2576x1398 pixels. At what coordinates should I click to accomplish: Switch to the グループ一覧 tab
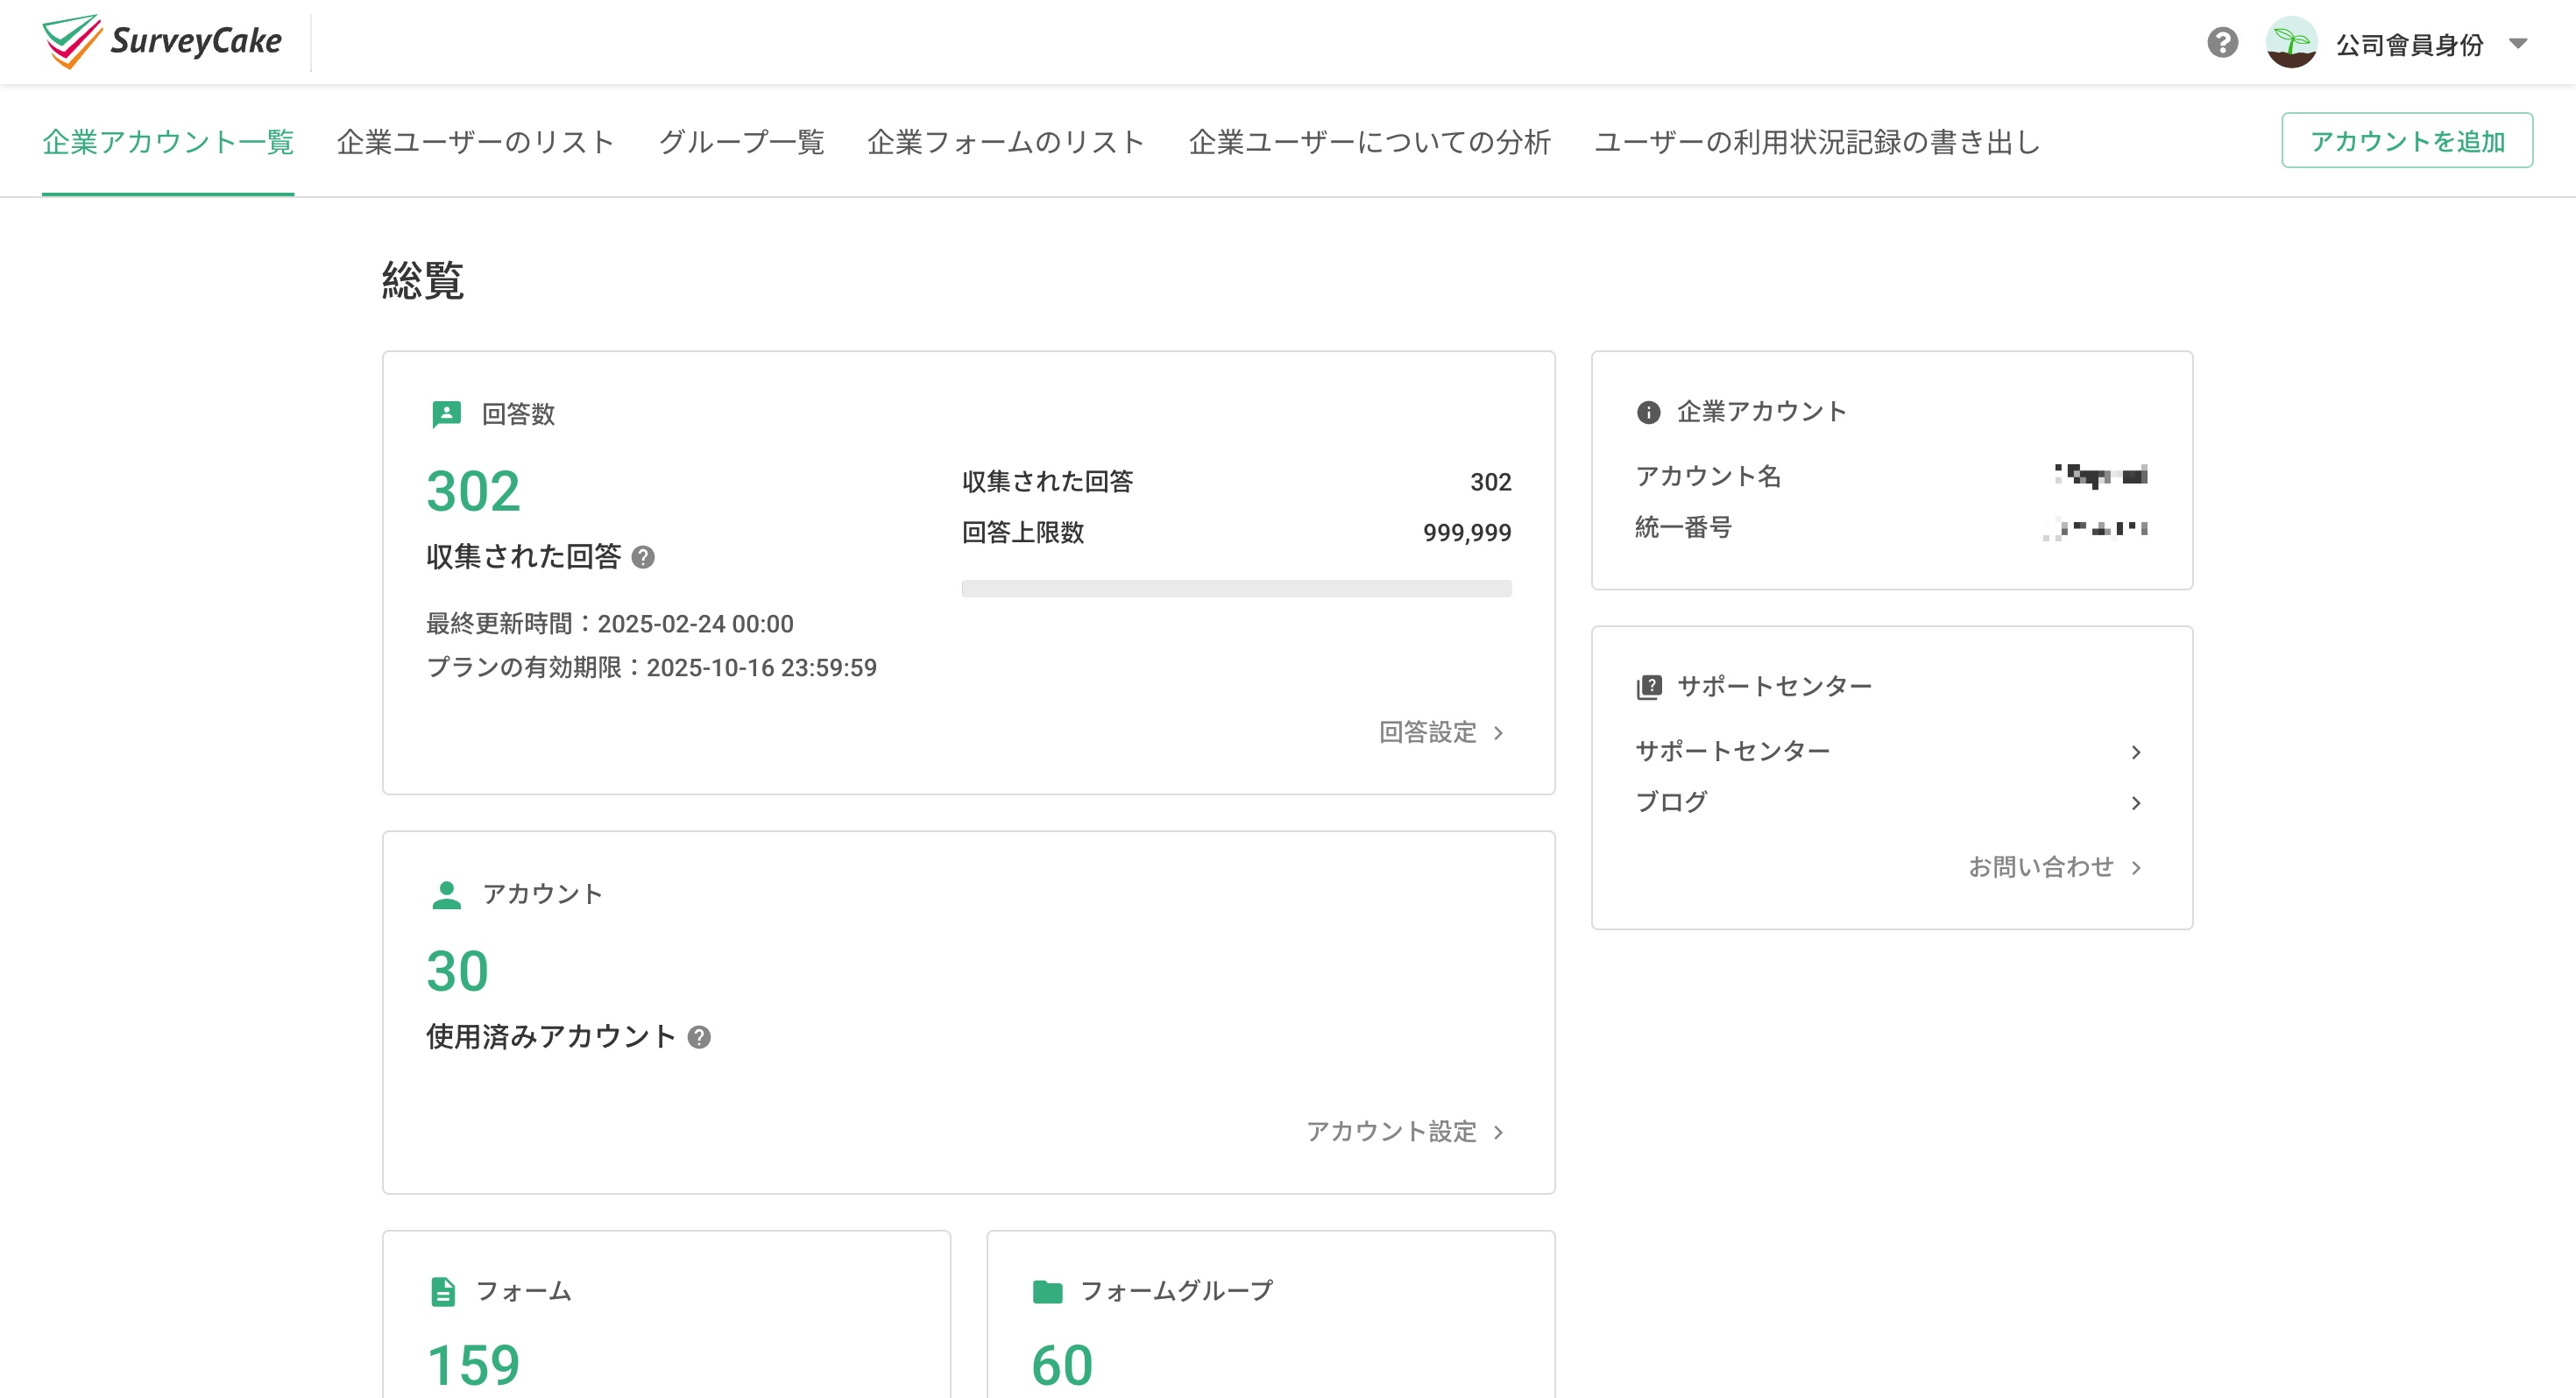click(741, 142)
